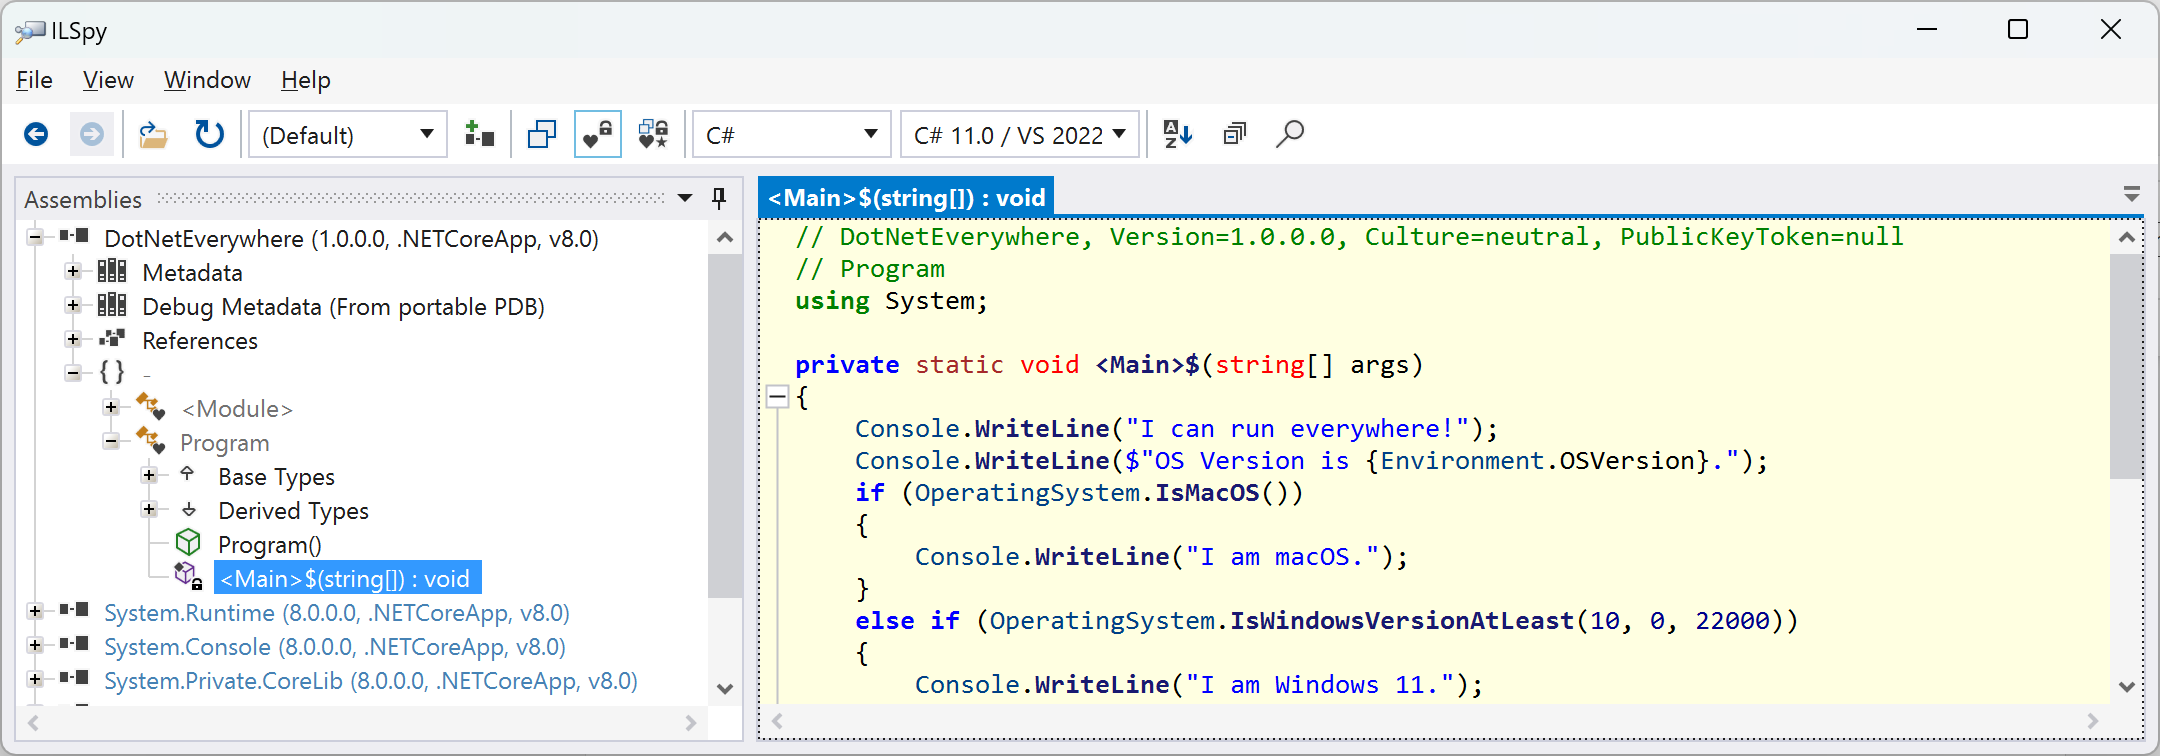Image resolution: width=2160 pixels, height=756 pixels.
Task: Toggle the show internal API padlock button
Action: (598, 134)
